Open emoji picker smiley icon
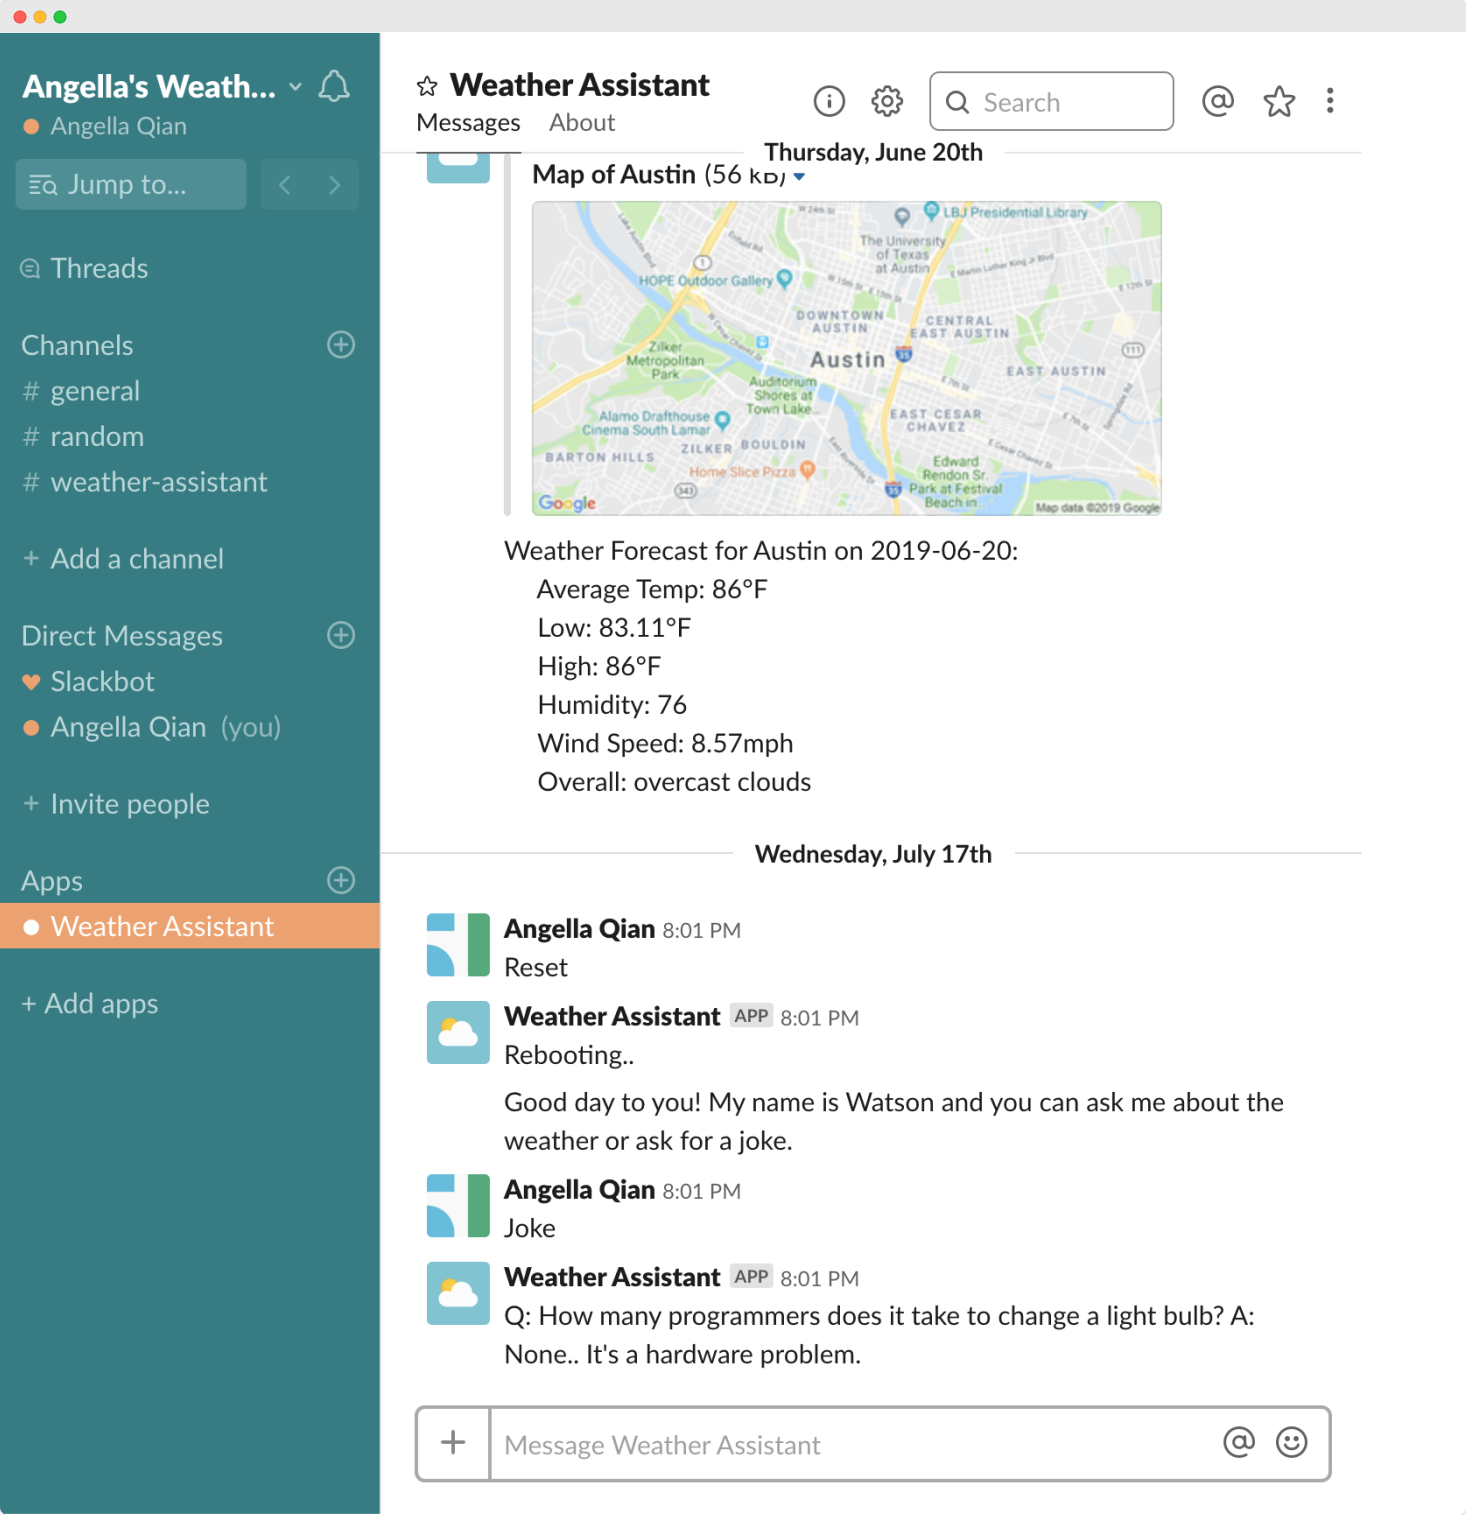1466x1515 pixels. 1292,1442
